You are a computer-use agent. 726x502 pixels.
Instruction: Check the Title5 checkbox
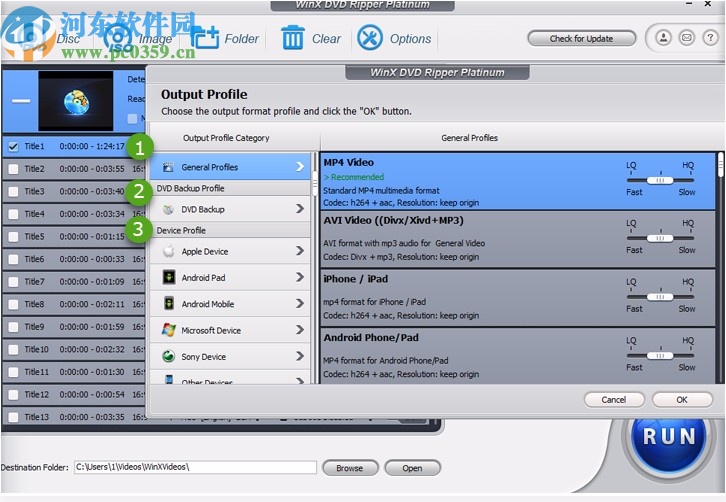pos(13,237)
